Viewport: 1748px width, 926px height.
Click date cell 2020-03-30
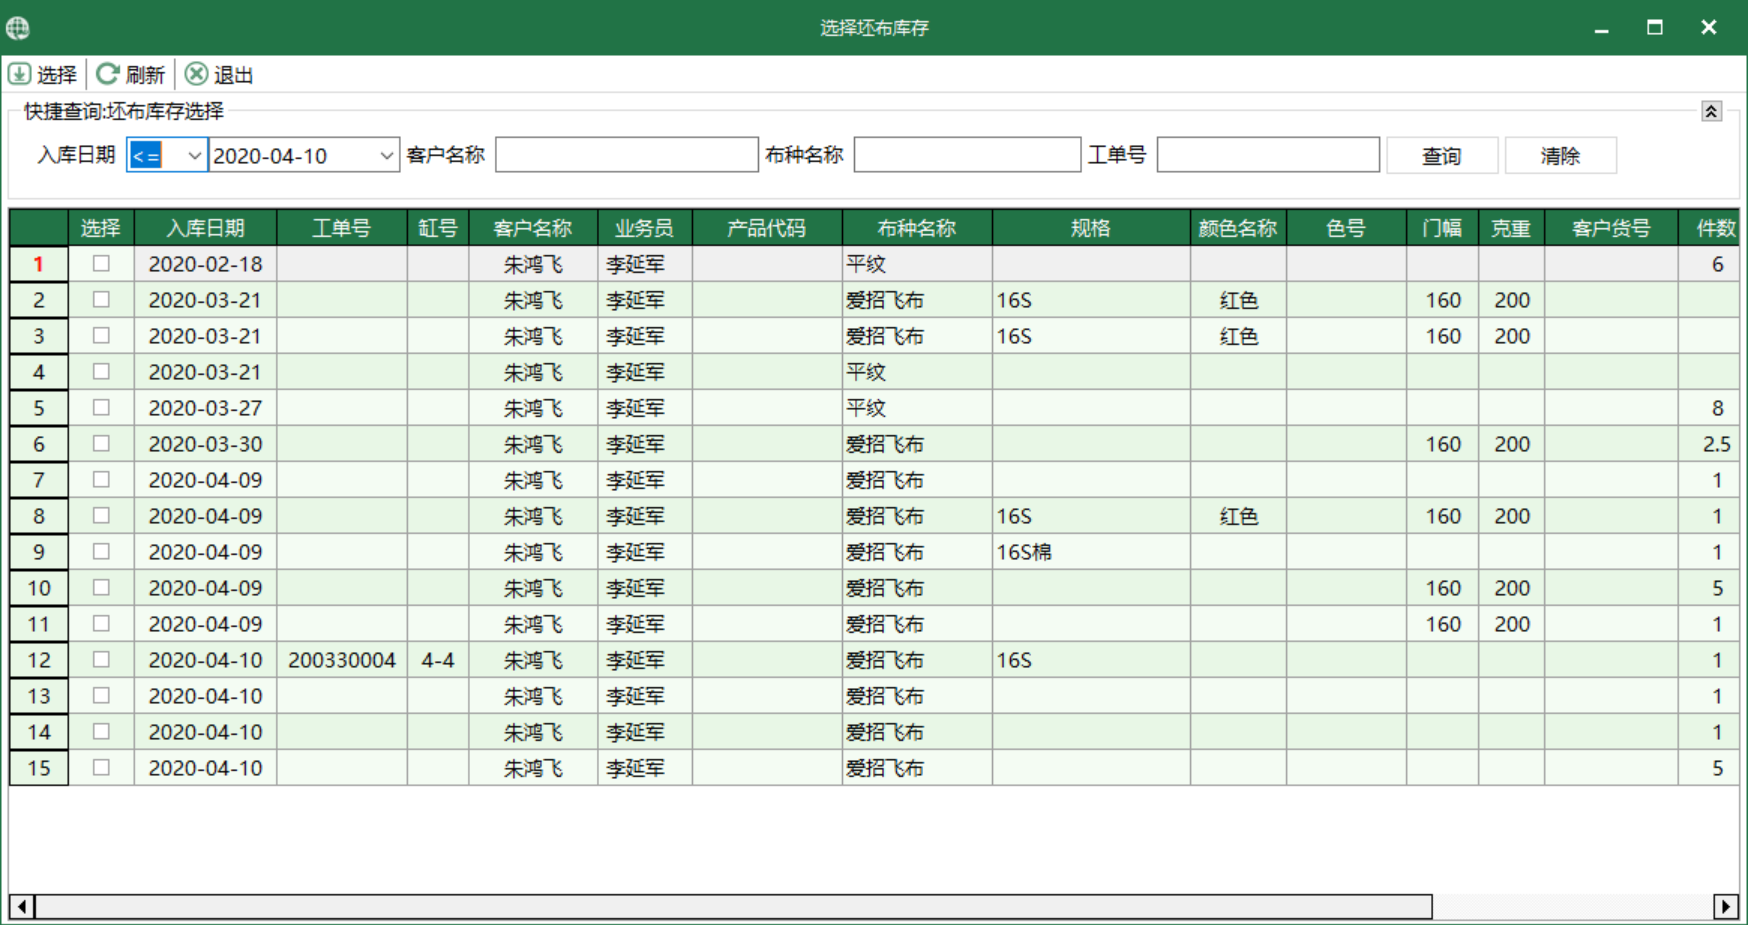205,444
